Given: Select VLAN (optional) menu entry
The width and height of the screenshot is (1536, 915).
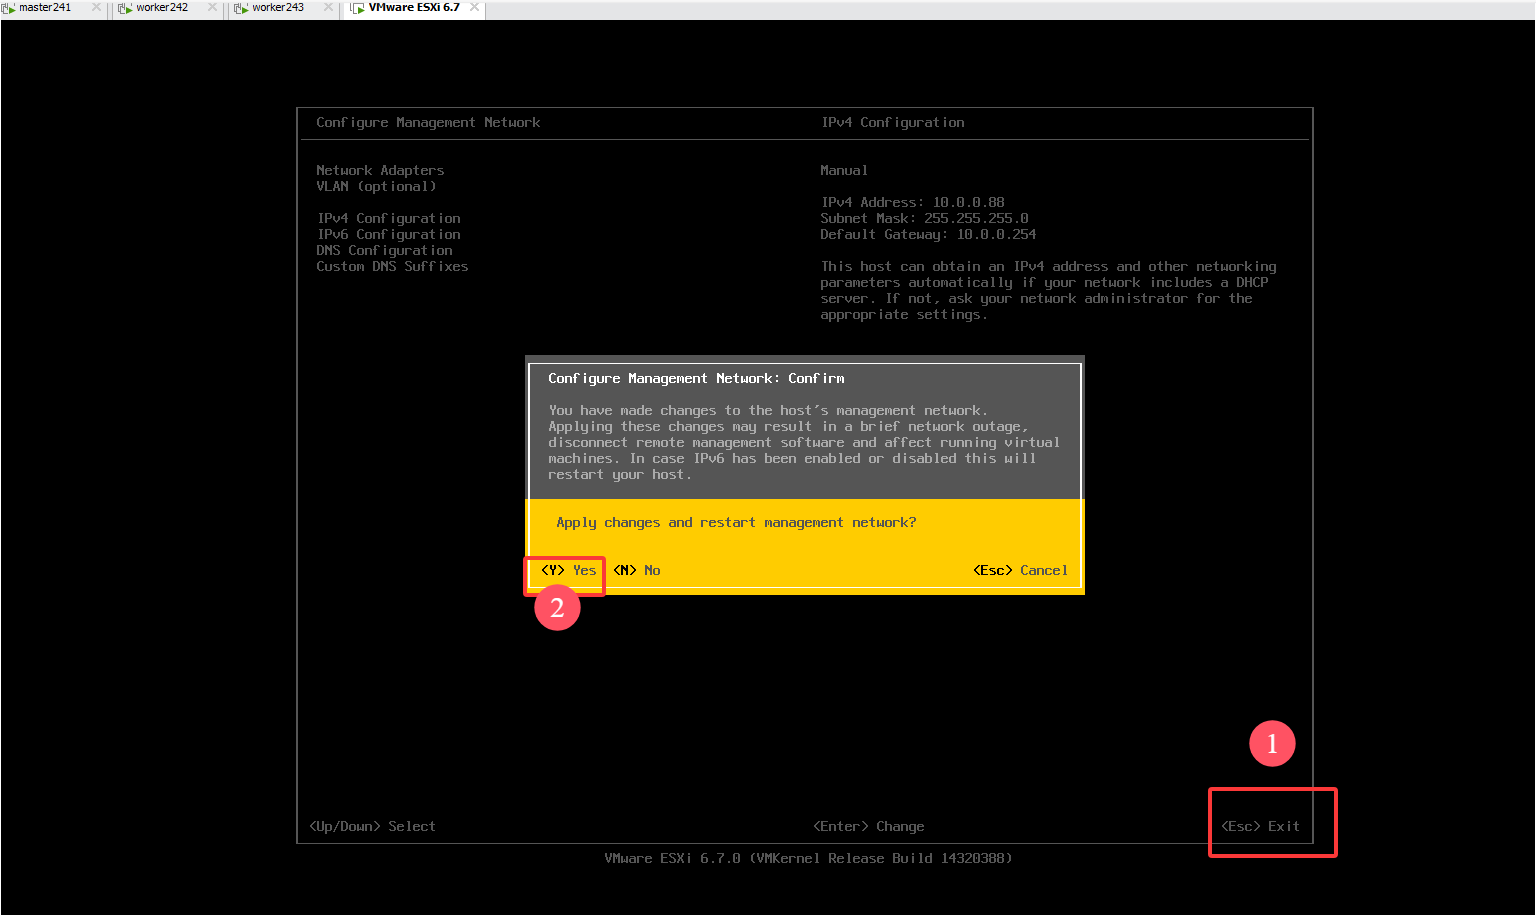Looking at the screenshot, I should (x=376, y=186).
